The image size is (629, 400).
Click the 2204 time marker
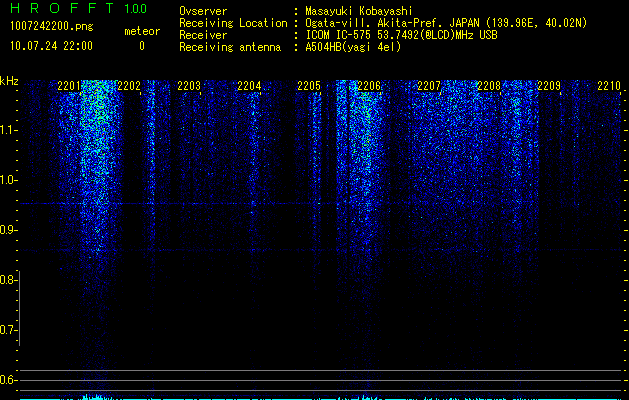pyautogui.click(x=249, y=86)
